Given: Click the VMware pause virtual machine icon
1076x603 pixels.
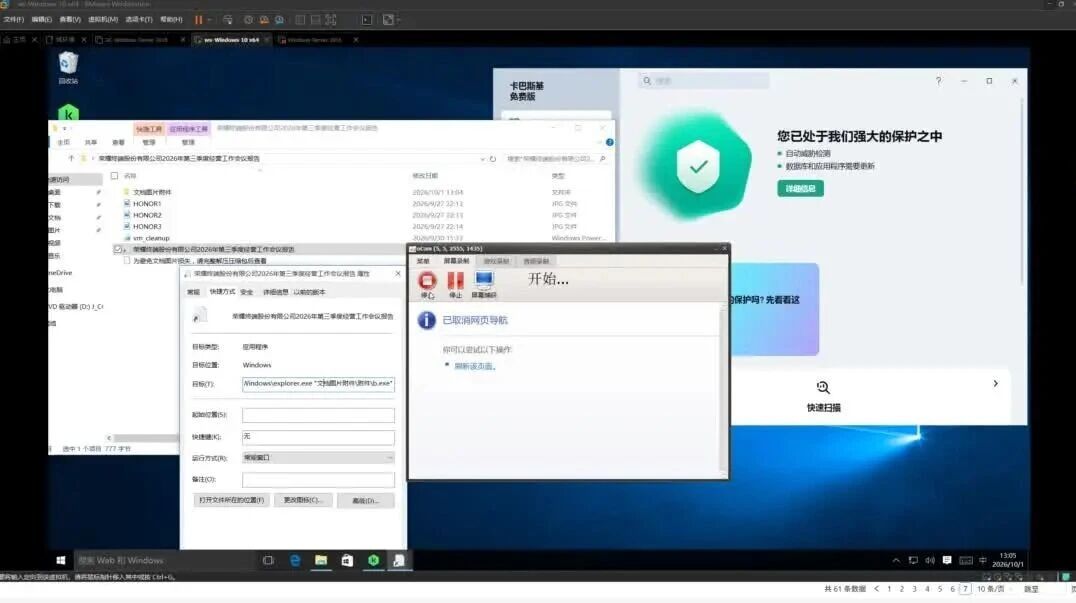Looking at the screenshot, I should 198,20.
